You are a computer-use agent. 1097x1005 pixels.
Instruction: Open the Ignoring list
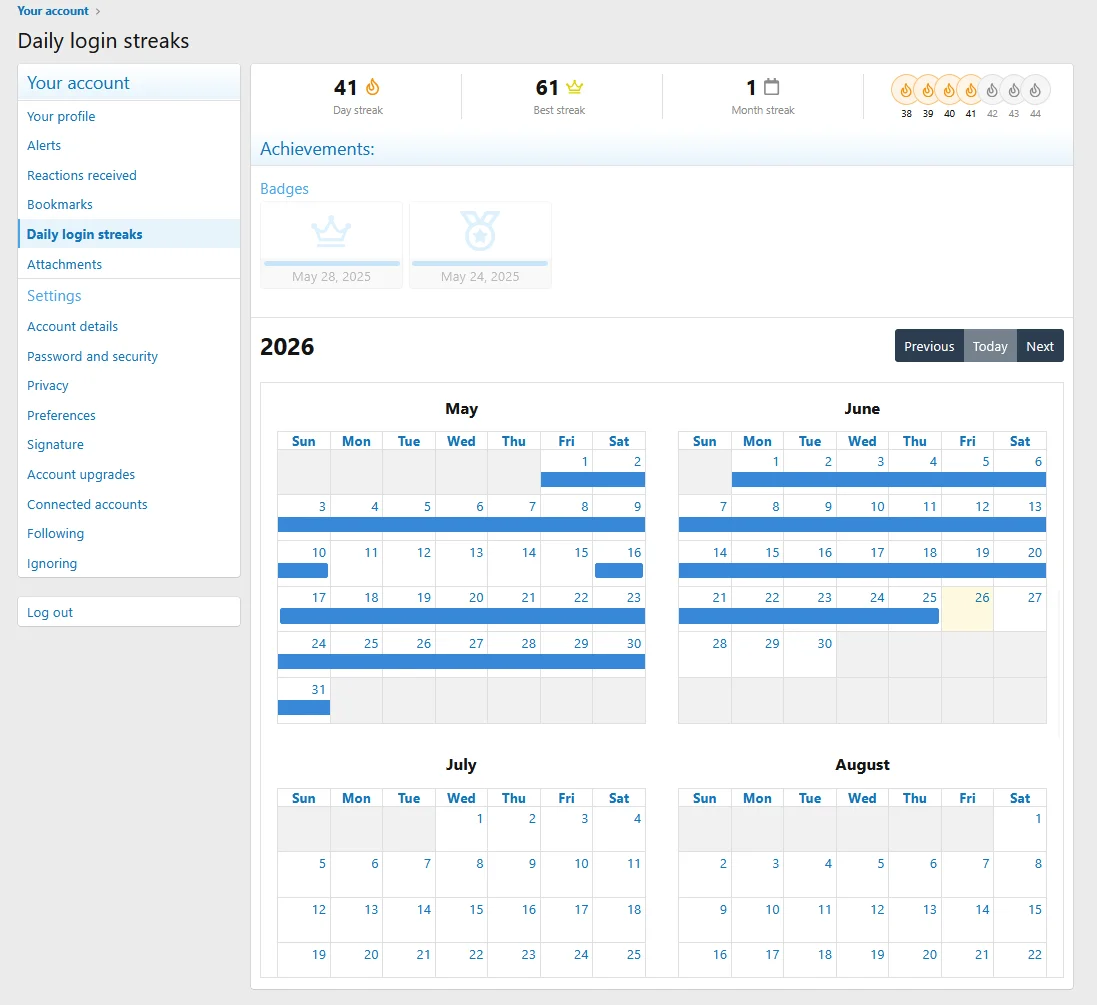(x=129, y=563)
